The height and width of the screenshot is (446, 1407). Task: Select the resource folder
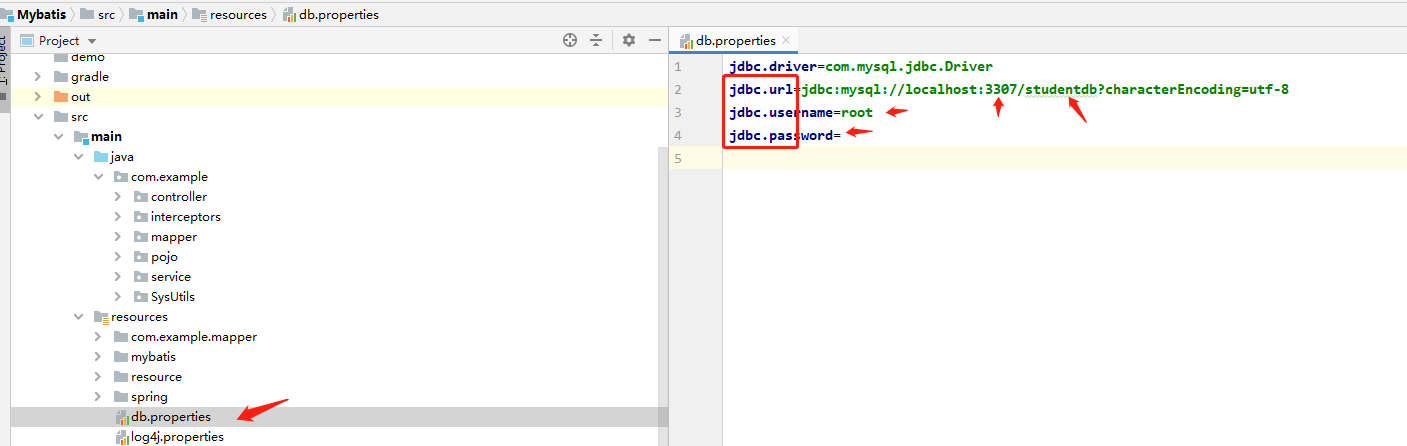156,377
